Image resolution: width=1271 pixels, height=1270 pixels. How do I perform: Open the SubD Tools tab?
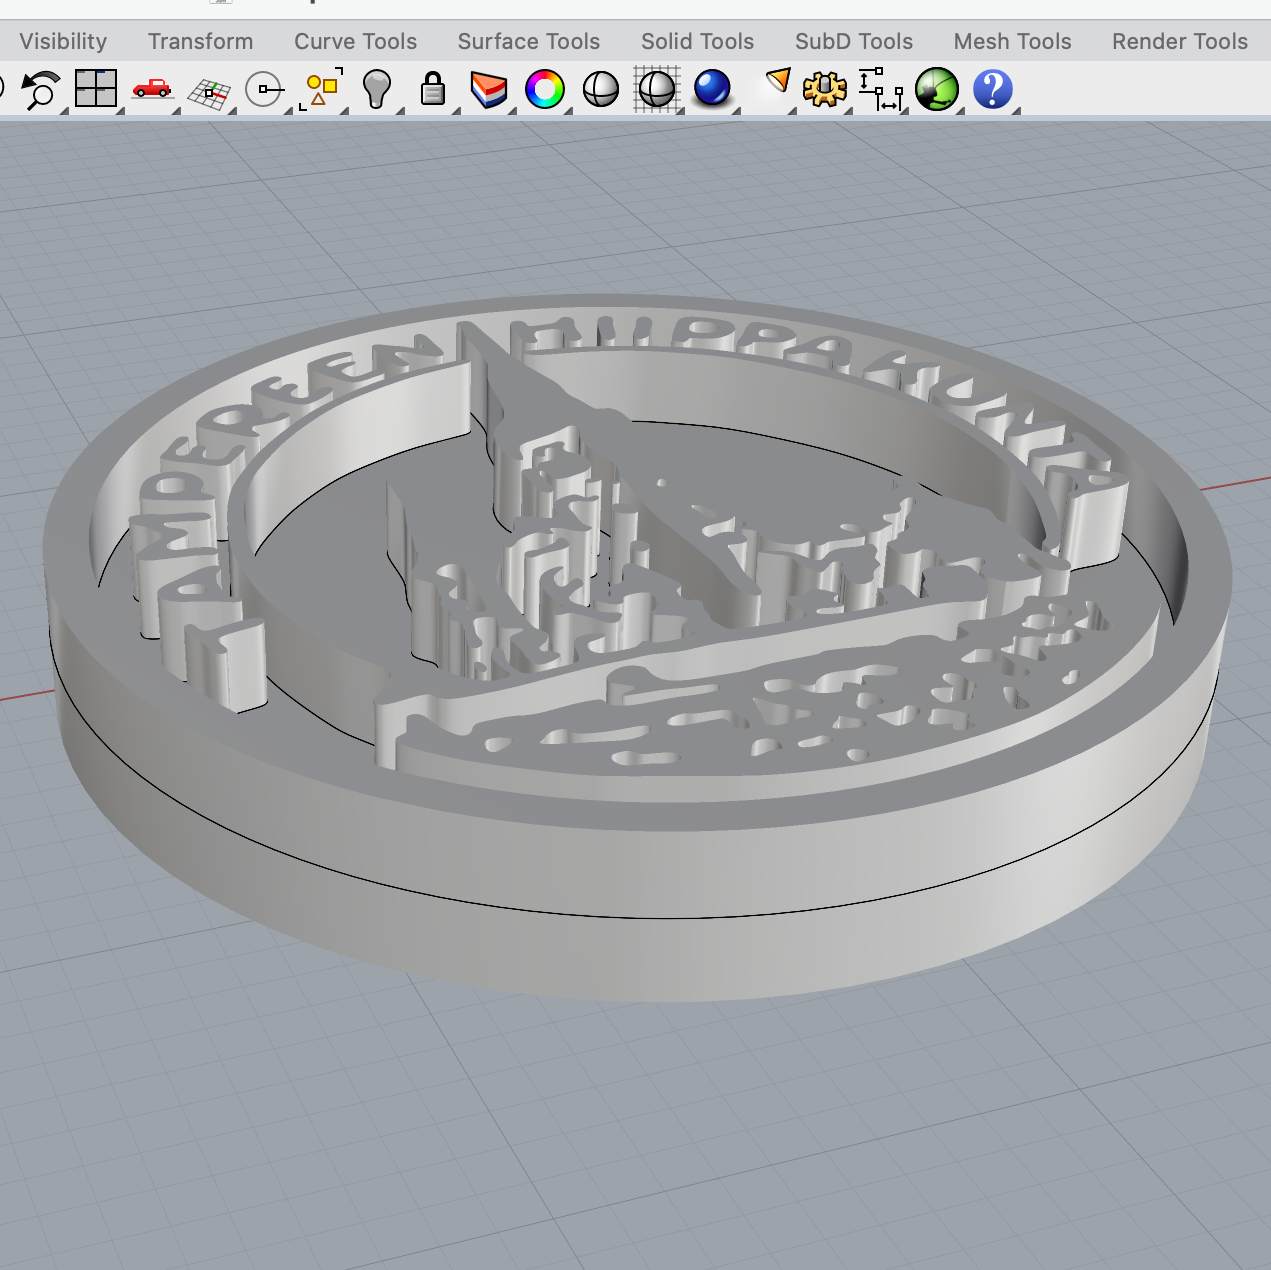[854, 41]
